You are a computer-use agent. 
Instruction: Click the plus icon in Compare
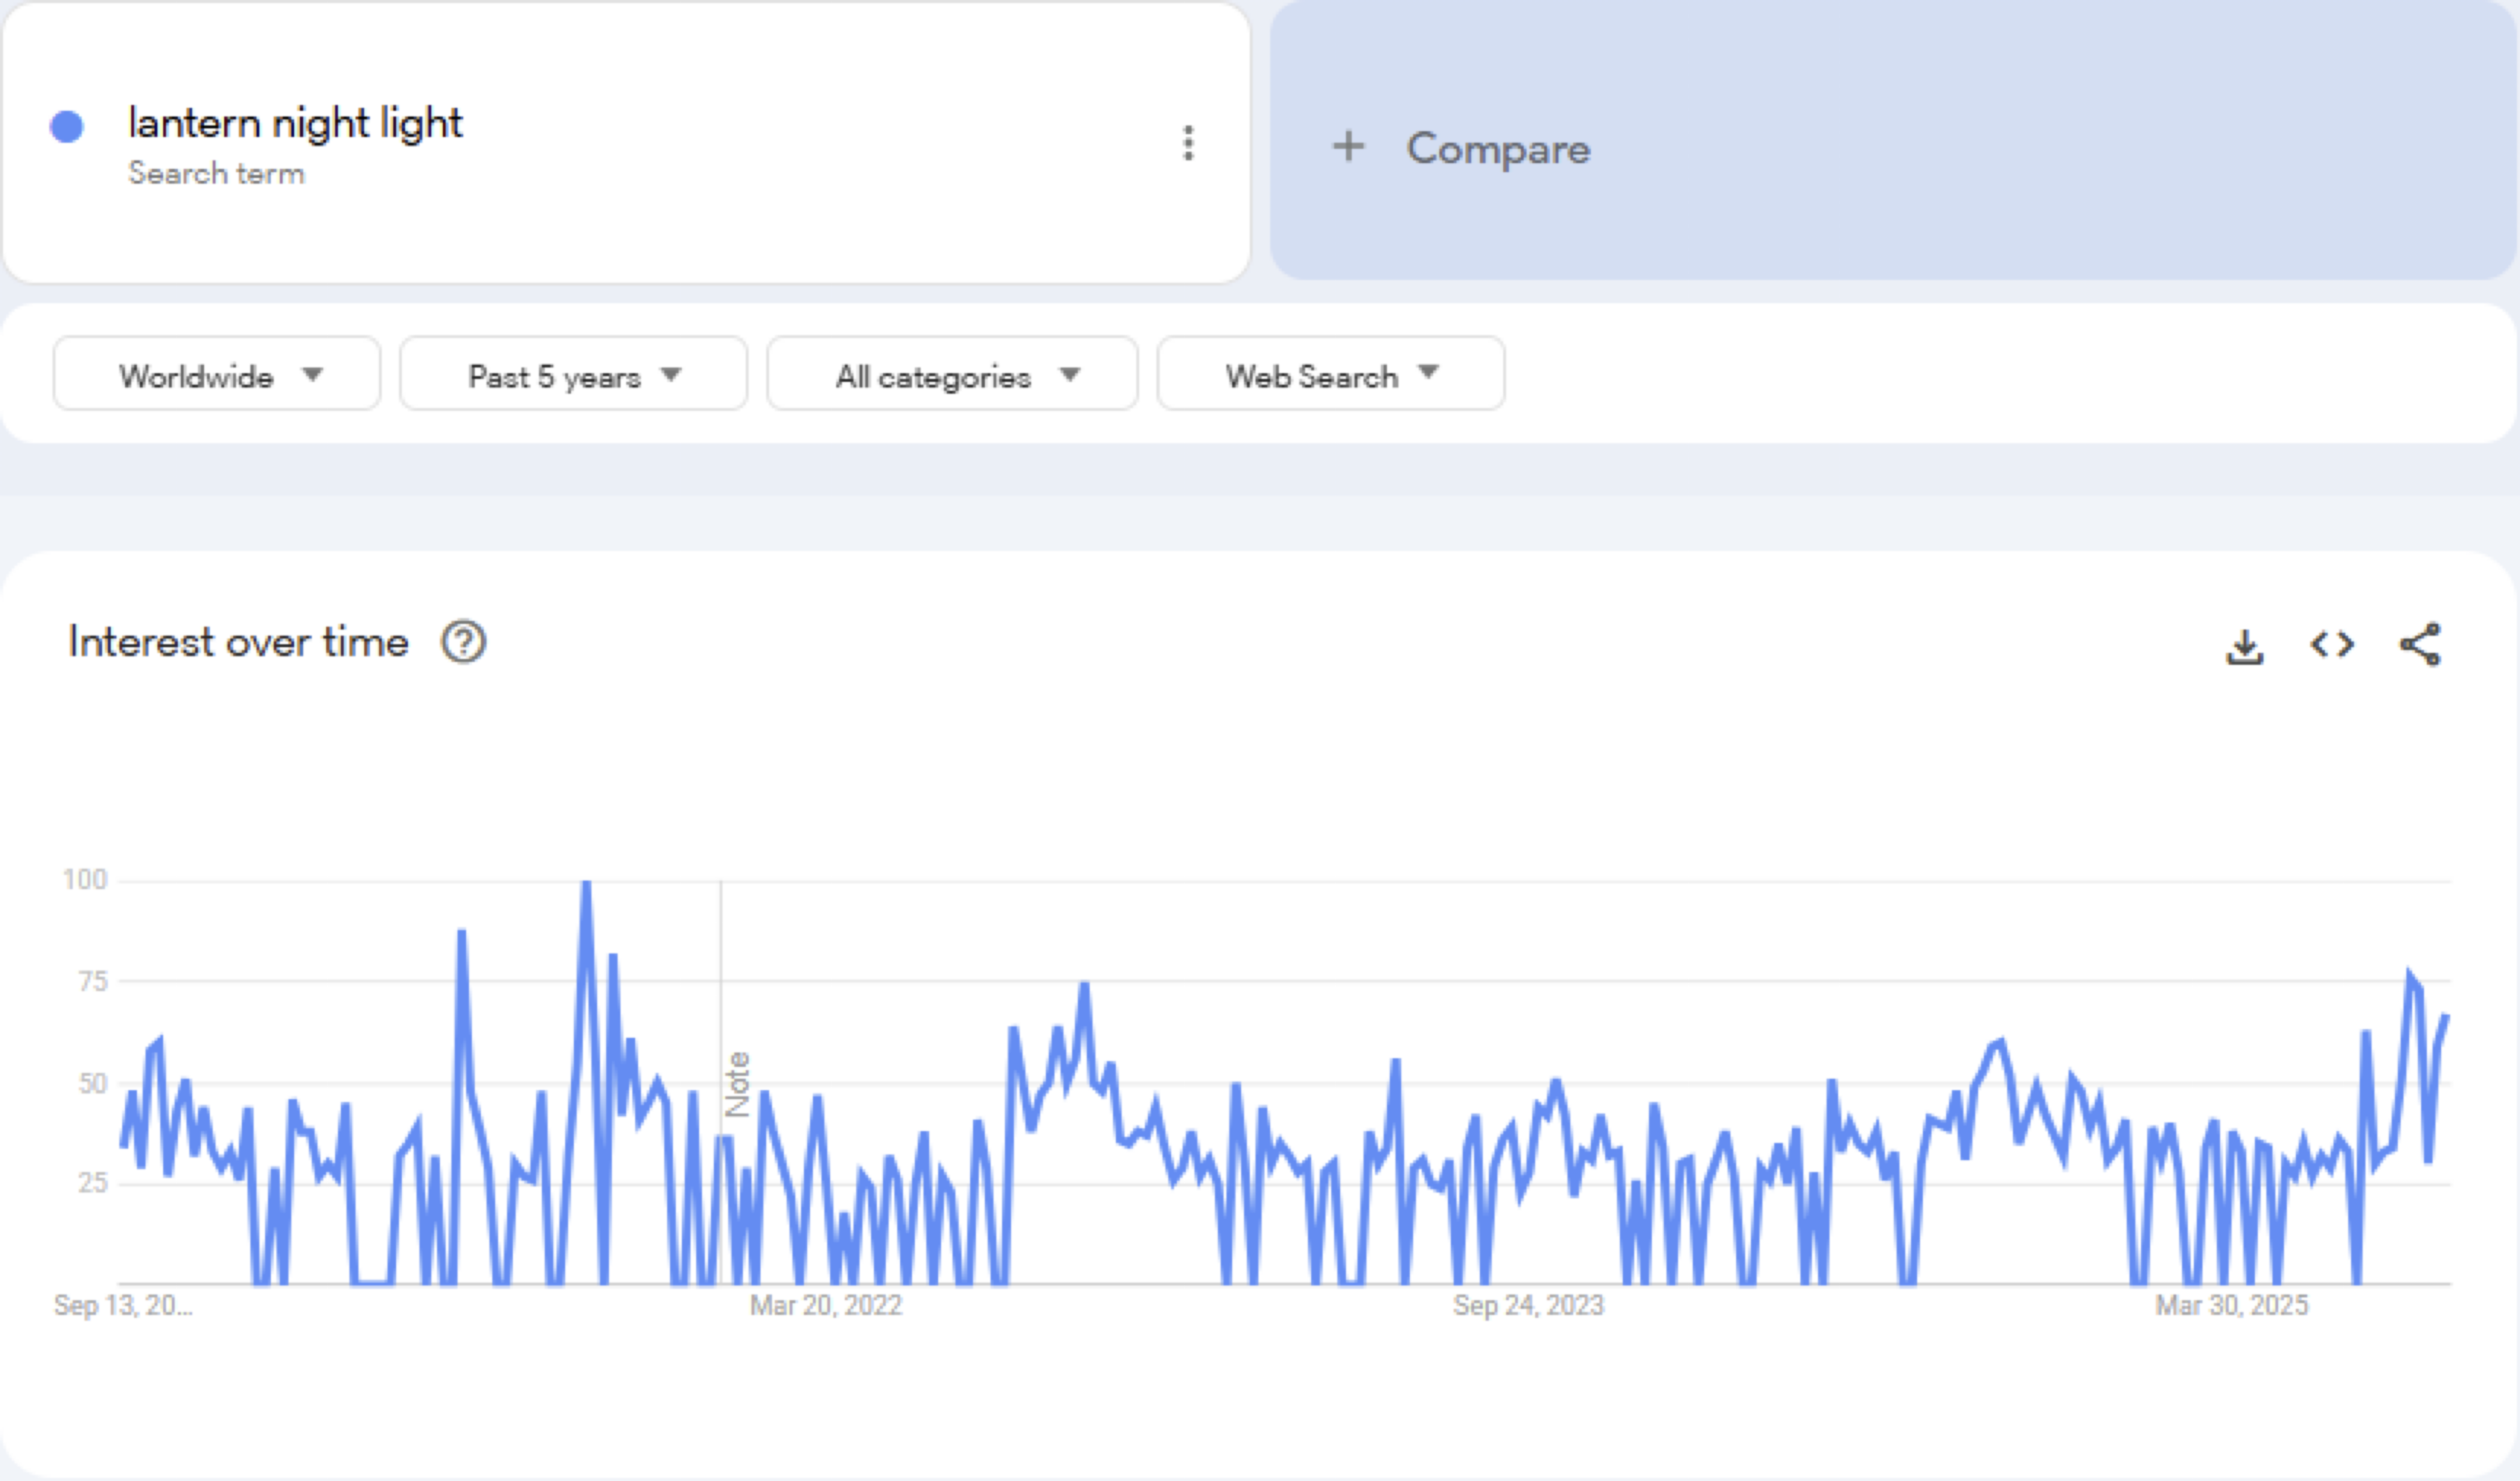click(1348, 146)
